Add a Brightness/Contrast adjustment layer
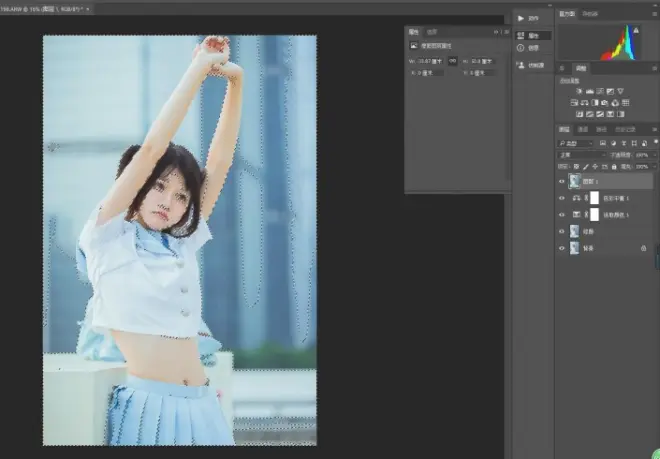The width and height of the screenshot is (660, 459). 580,91
